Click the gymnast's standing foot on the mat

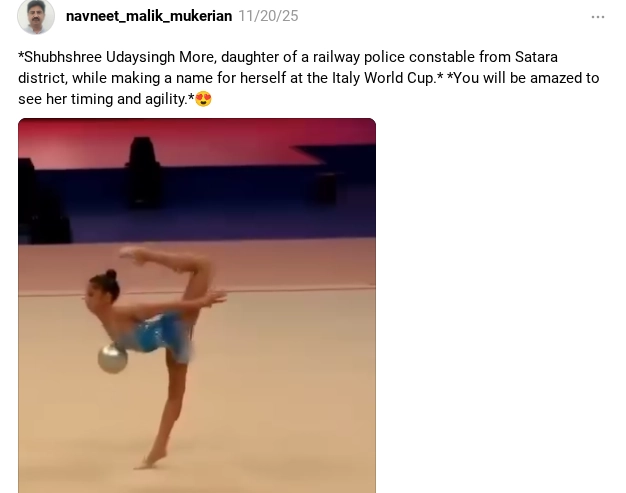click(151, 459)
